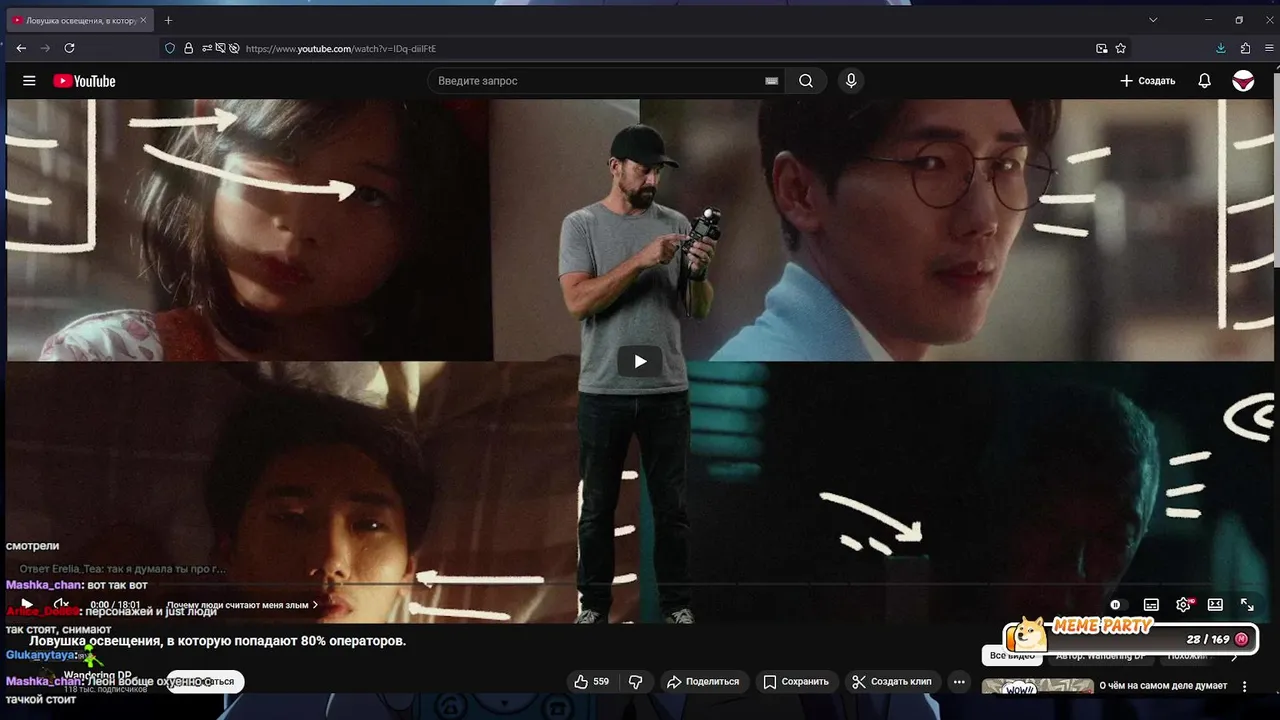1280x720 pixels.
Task: Open the browser downloads panel
Action: (1221, 48)
